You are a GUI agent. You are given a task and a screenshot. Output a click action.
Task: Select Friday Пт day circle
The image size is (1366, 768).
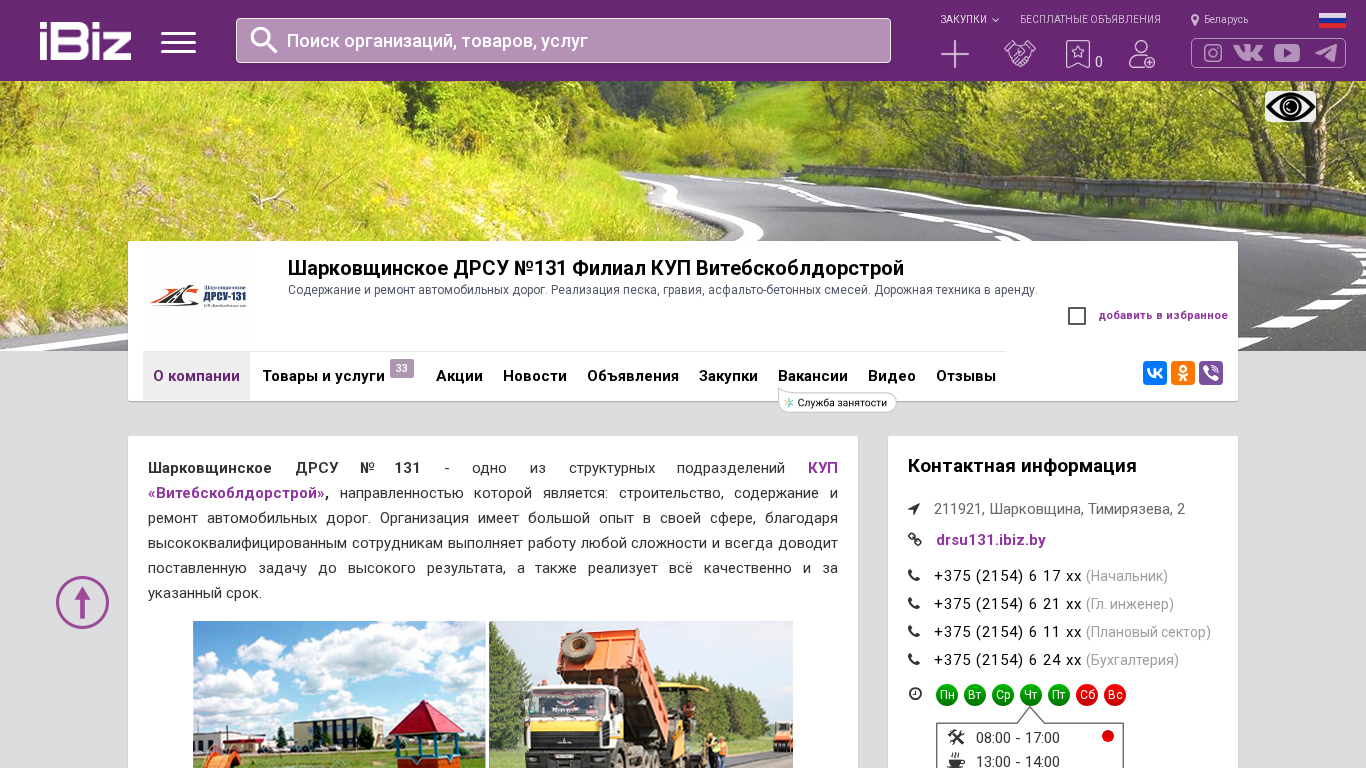(1059, 695)
